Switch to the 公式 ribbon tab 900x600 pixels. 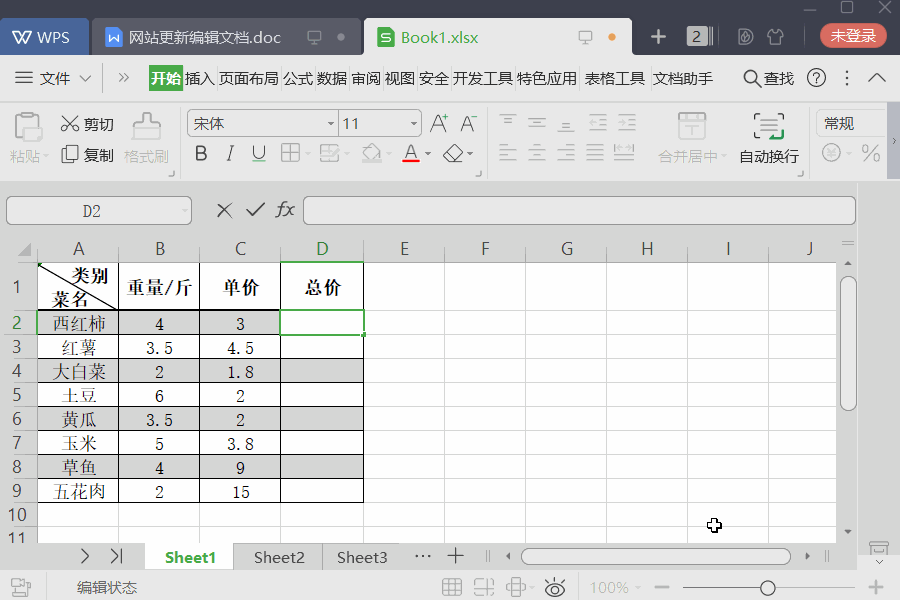point(298,78)
